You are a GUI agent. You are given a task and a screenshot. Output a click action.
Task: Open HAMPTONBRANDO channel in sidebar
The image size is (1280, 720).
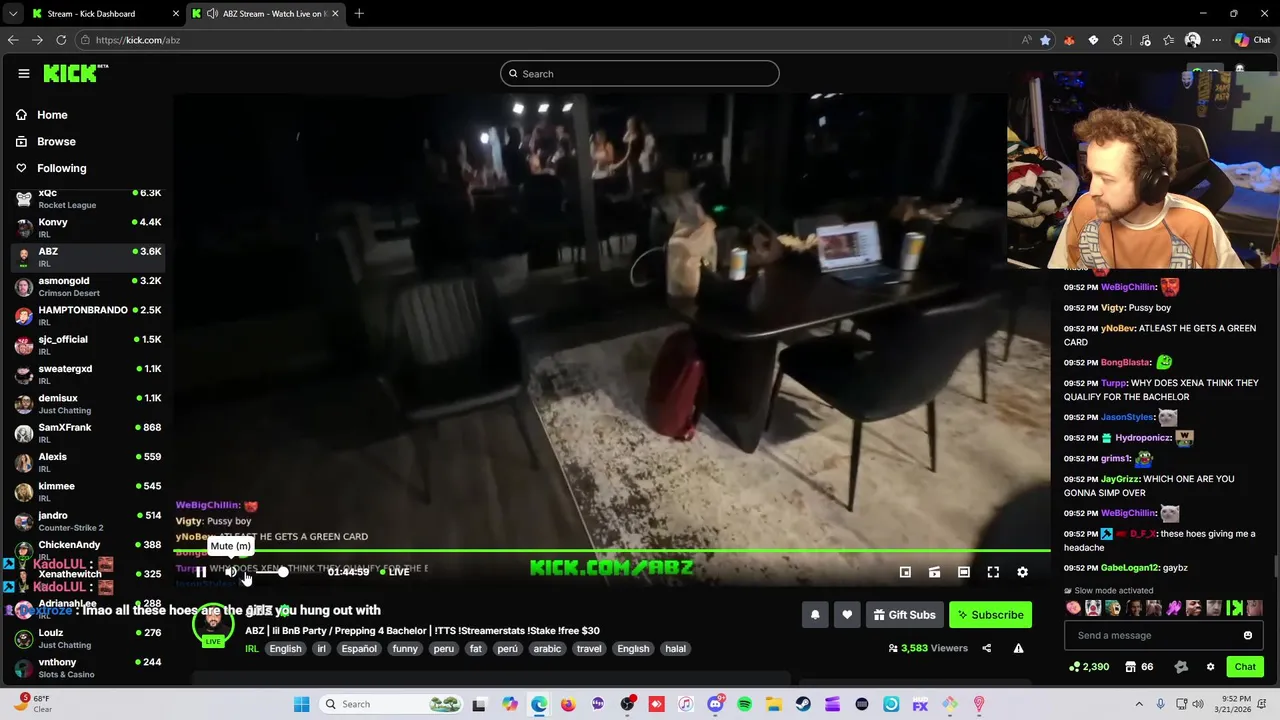click(88, 316)
